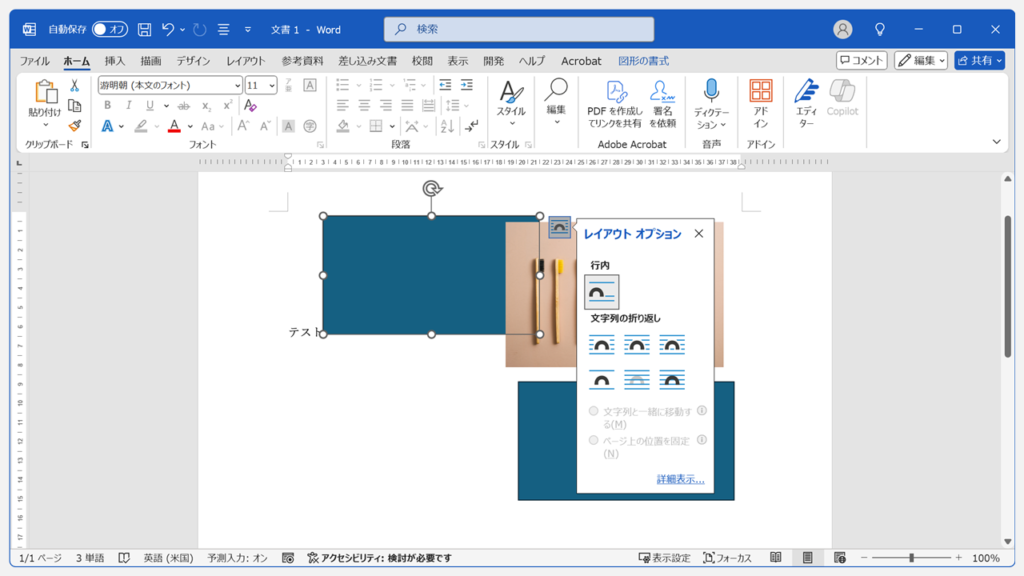Select the 行内 inline layout option
This screenshot has width=1024, height=576.
pos(601,292)
